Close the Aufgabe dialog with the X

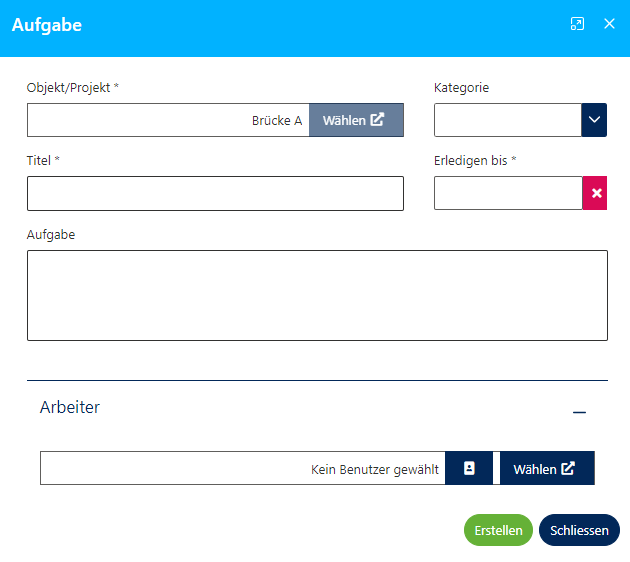[x=609, y=24]
